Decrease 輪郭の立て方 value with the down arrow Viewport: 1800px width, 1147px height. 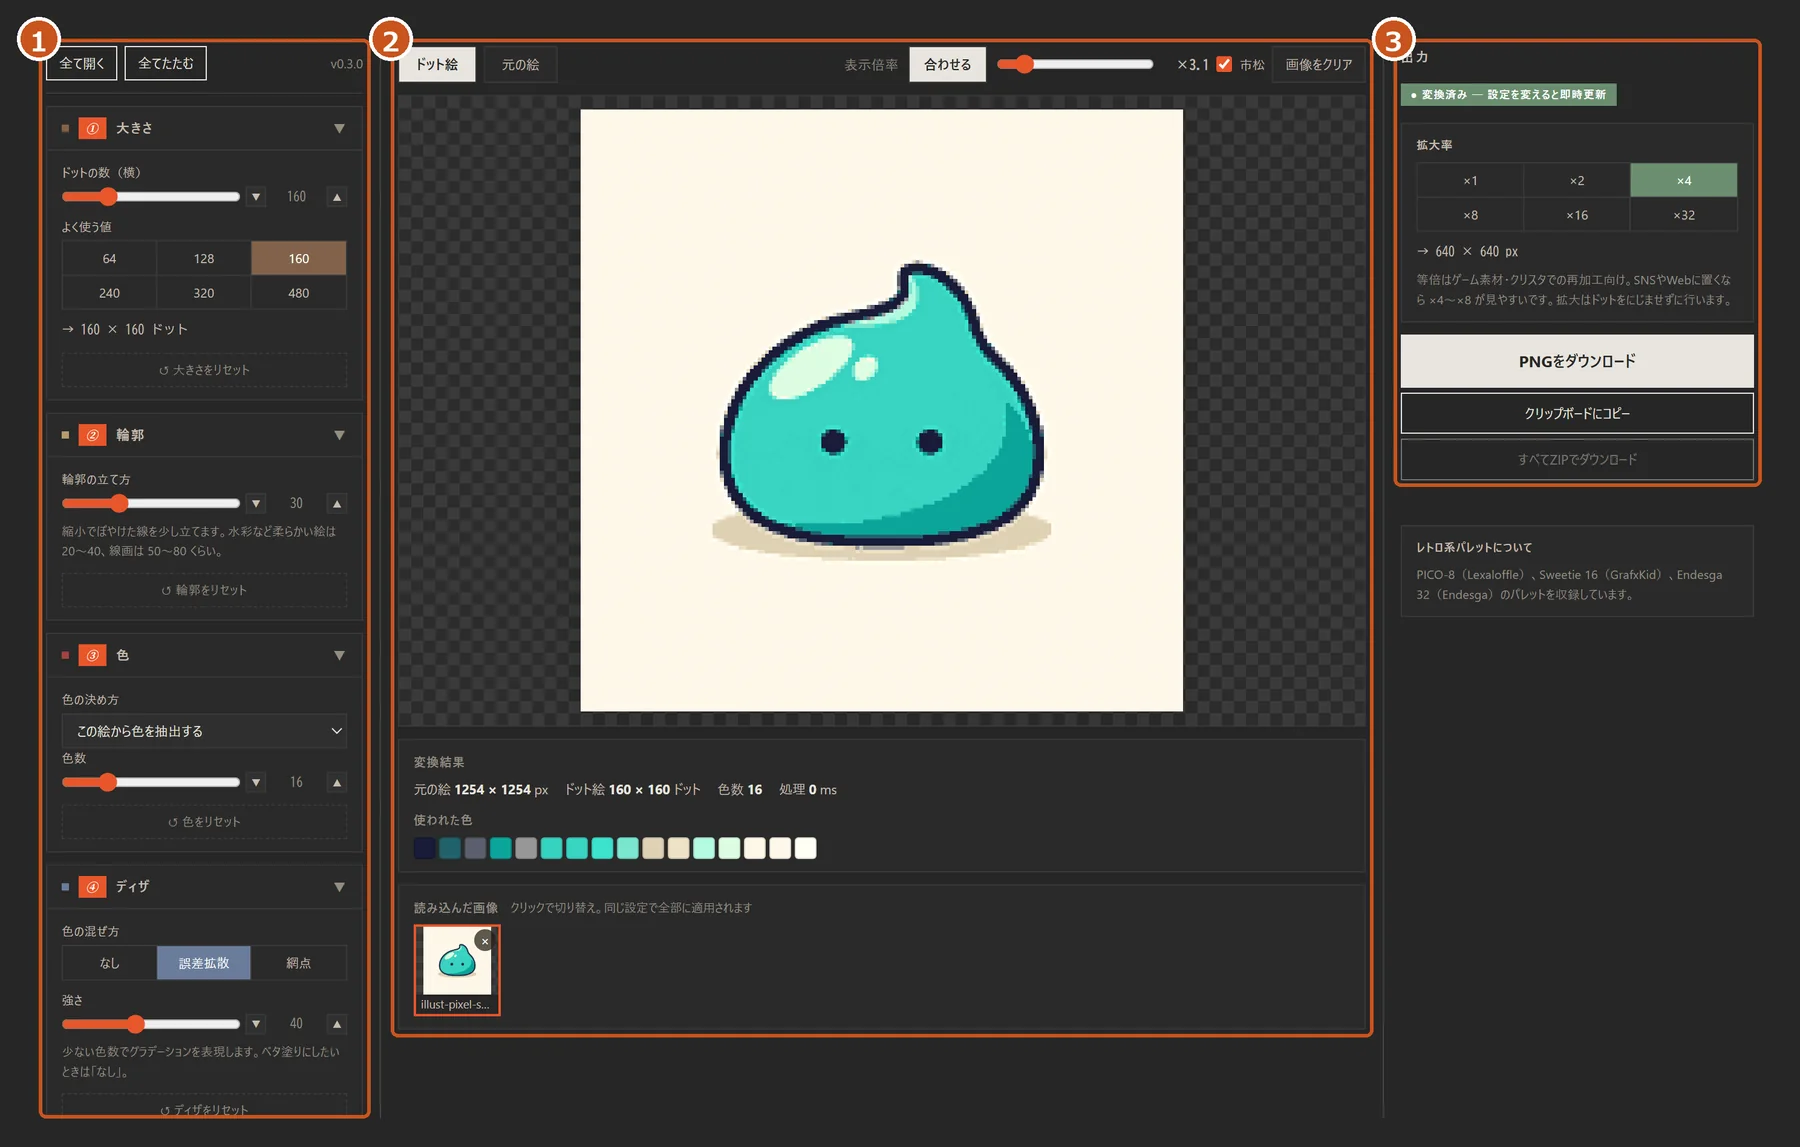coord(257,503)
